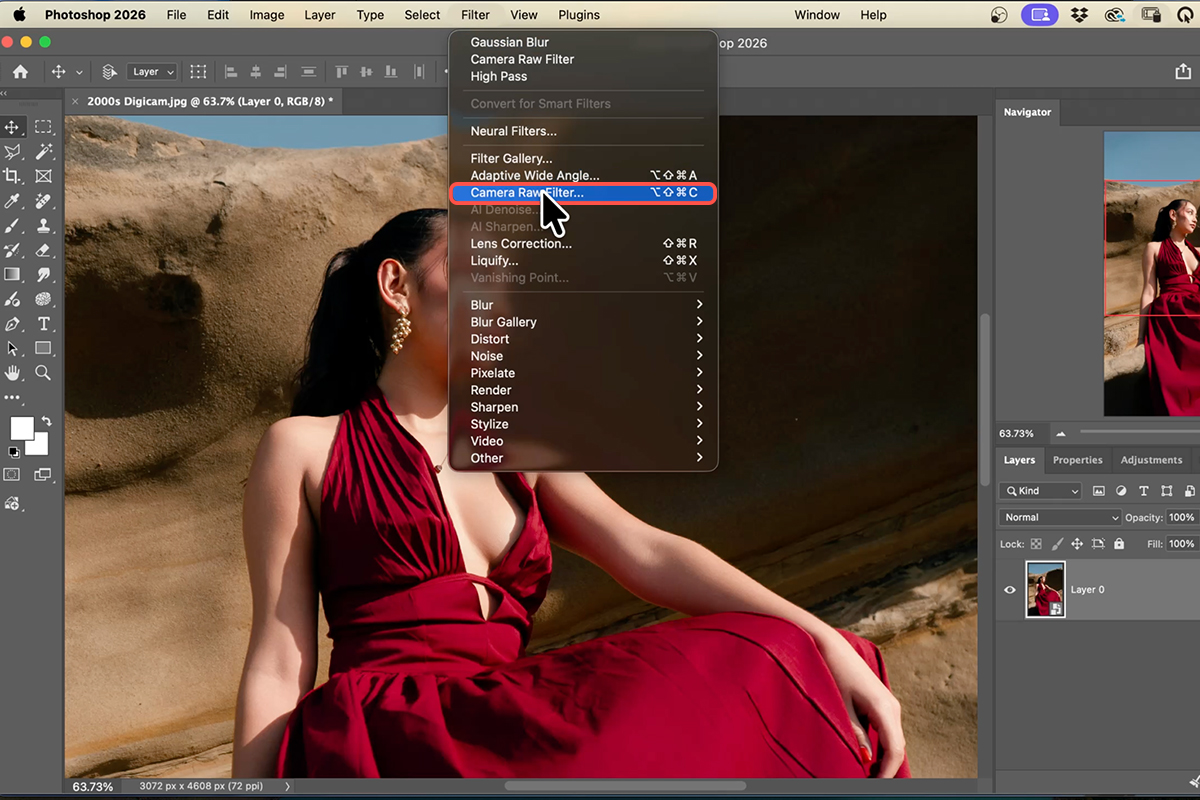The height and width of the screenshot is (800, 1200).
Task: Toggle the pixel layers filter icon
Action: (1099, 491)
